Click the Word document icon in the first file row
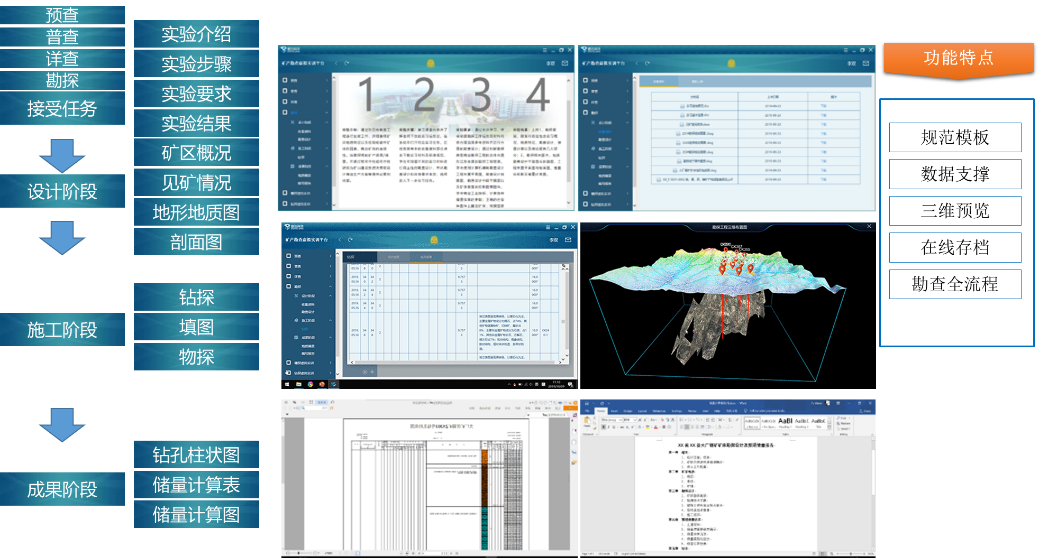Screen dimensions: 1039x558 pos(682,106)
